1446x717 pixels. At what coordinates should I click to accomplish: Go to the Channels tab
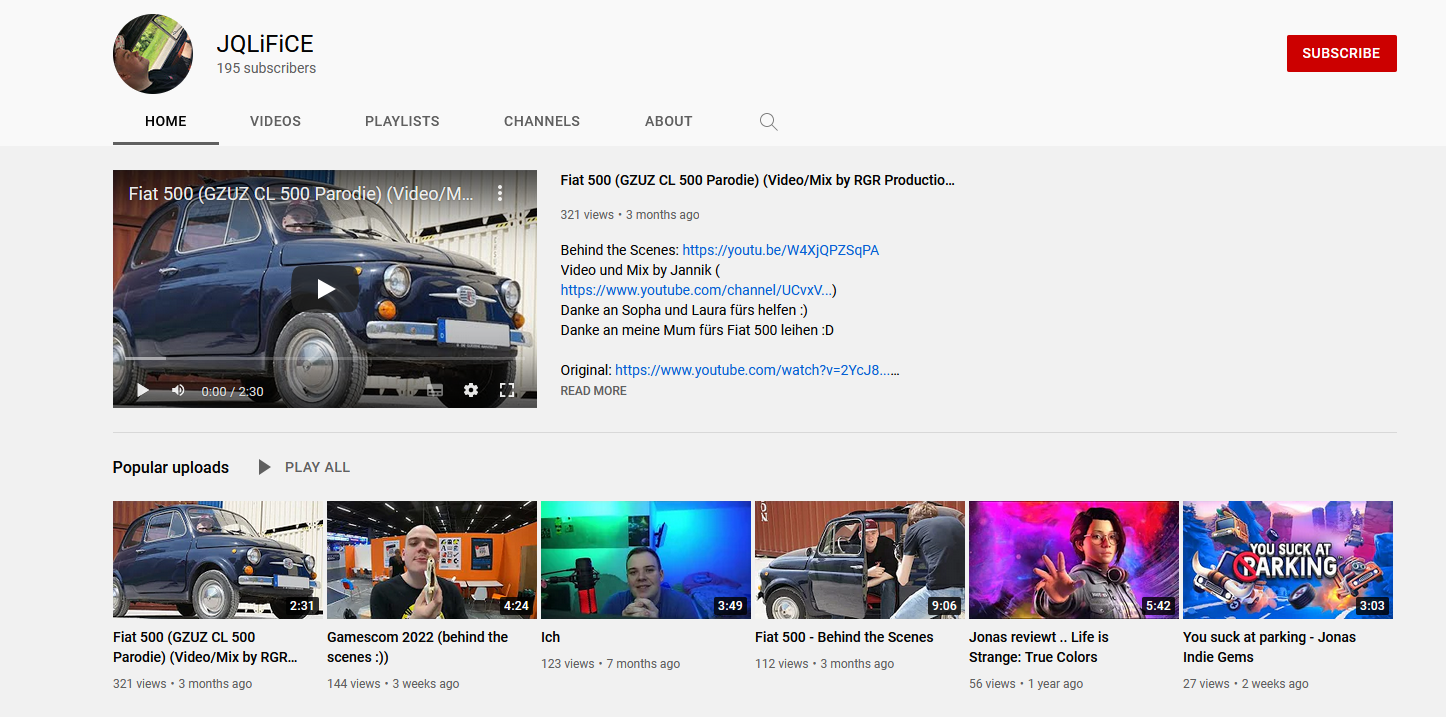pyautogui.click(x=542, y=121)
